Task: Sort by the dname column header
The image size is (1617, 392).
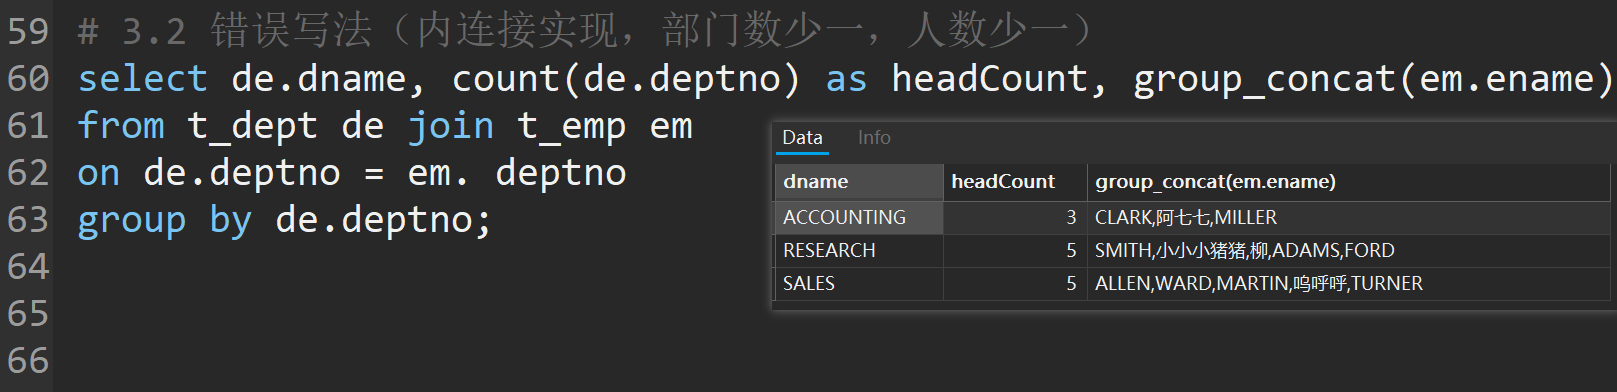Action: 859,182
